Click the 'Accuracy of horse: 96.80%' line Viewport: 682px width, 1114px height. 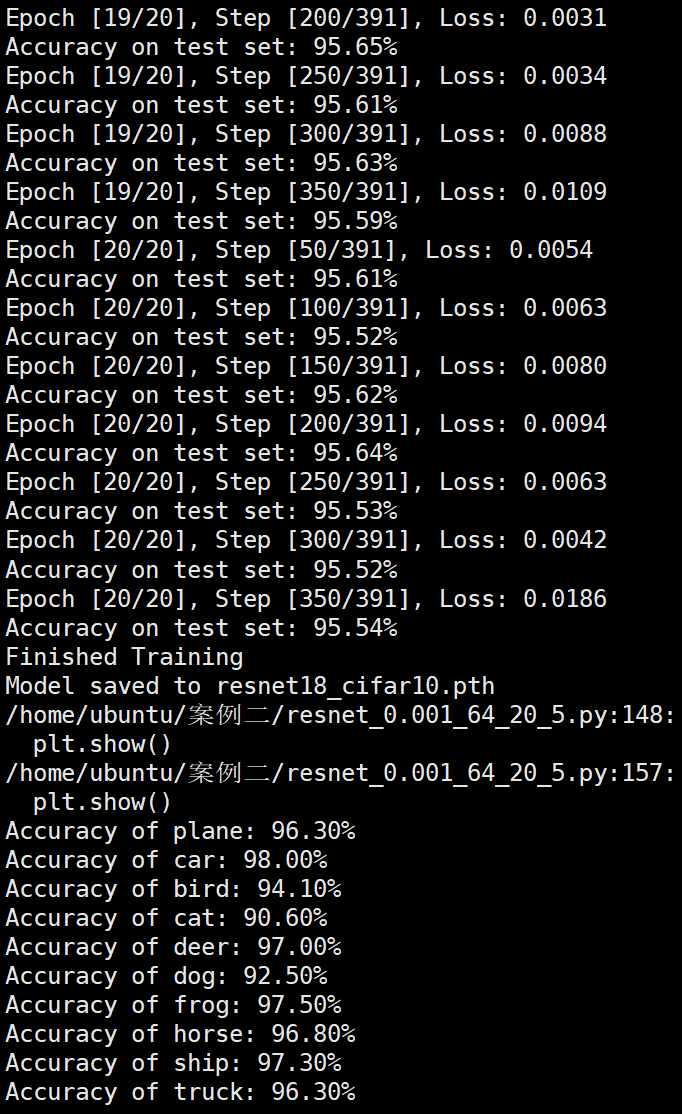(x=180, y=1034)
